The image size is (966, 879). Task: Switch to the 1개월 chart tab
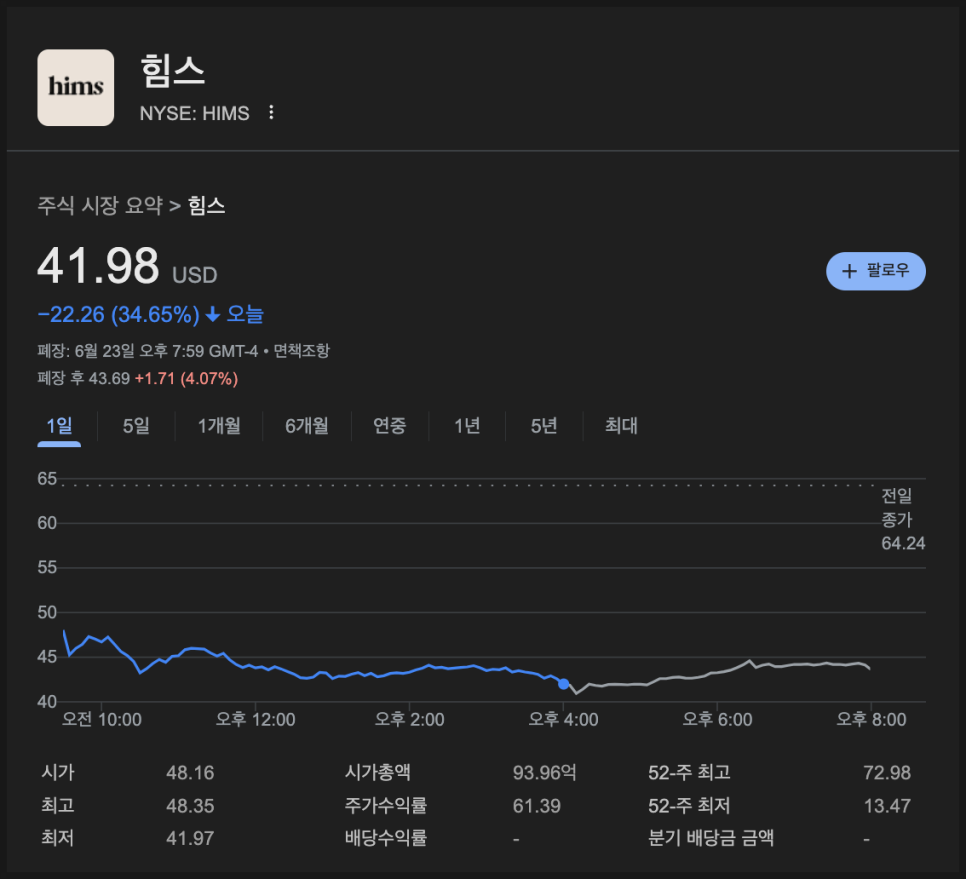pyautogui.click(x=219, y=426)
